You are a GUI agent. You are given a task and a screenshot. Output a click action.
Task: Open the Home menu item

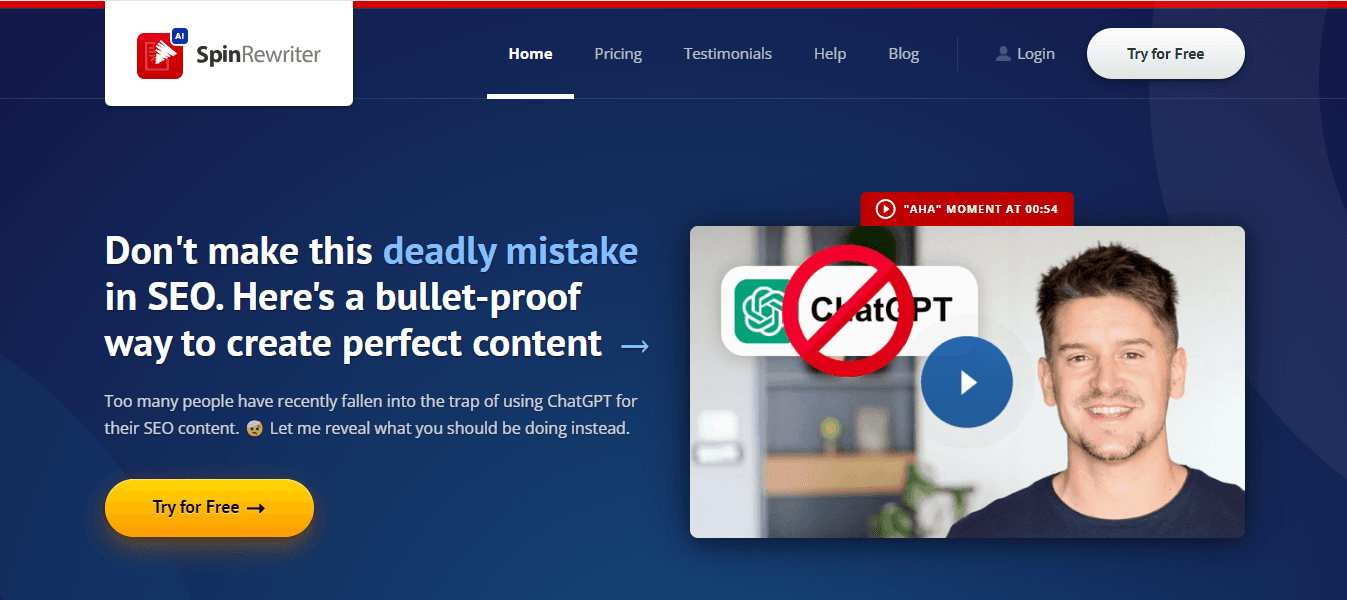[530, 54]
